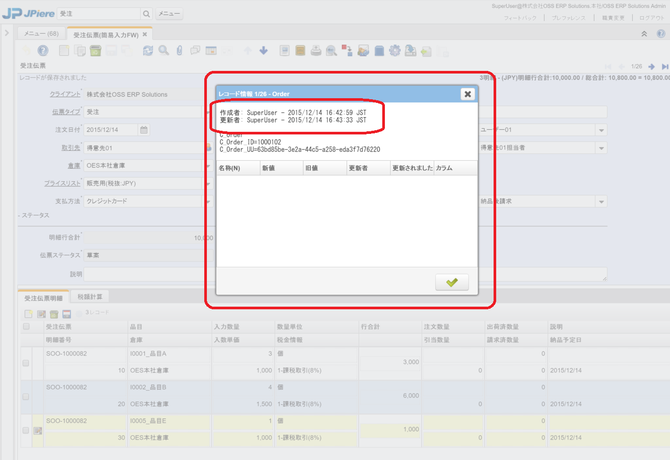Open attachments via the paperclip icon
This screenshot has height=460, width=670.
click(x=179, y=51)
